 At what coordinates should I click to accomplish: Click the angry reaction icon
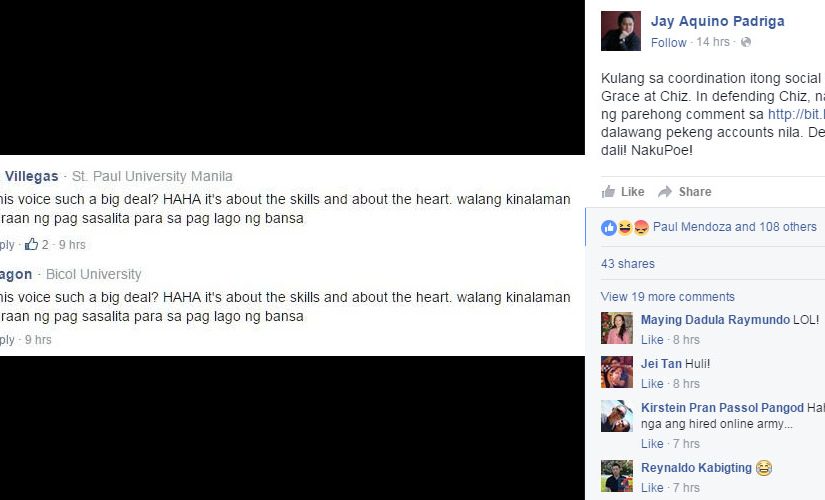pos(640,228)
